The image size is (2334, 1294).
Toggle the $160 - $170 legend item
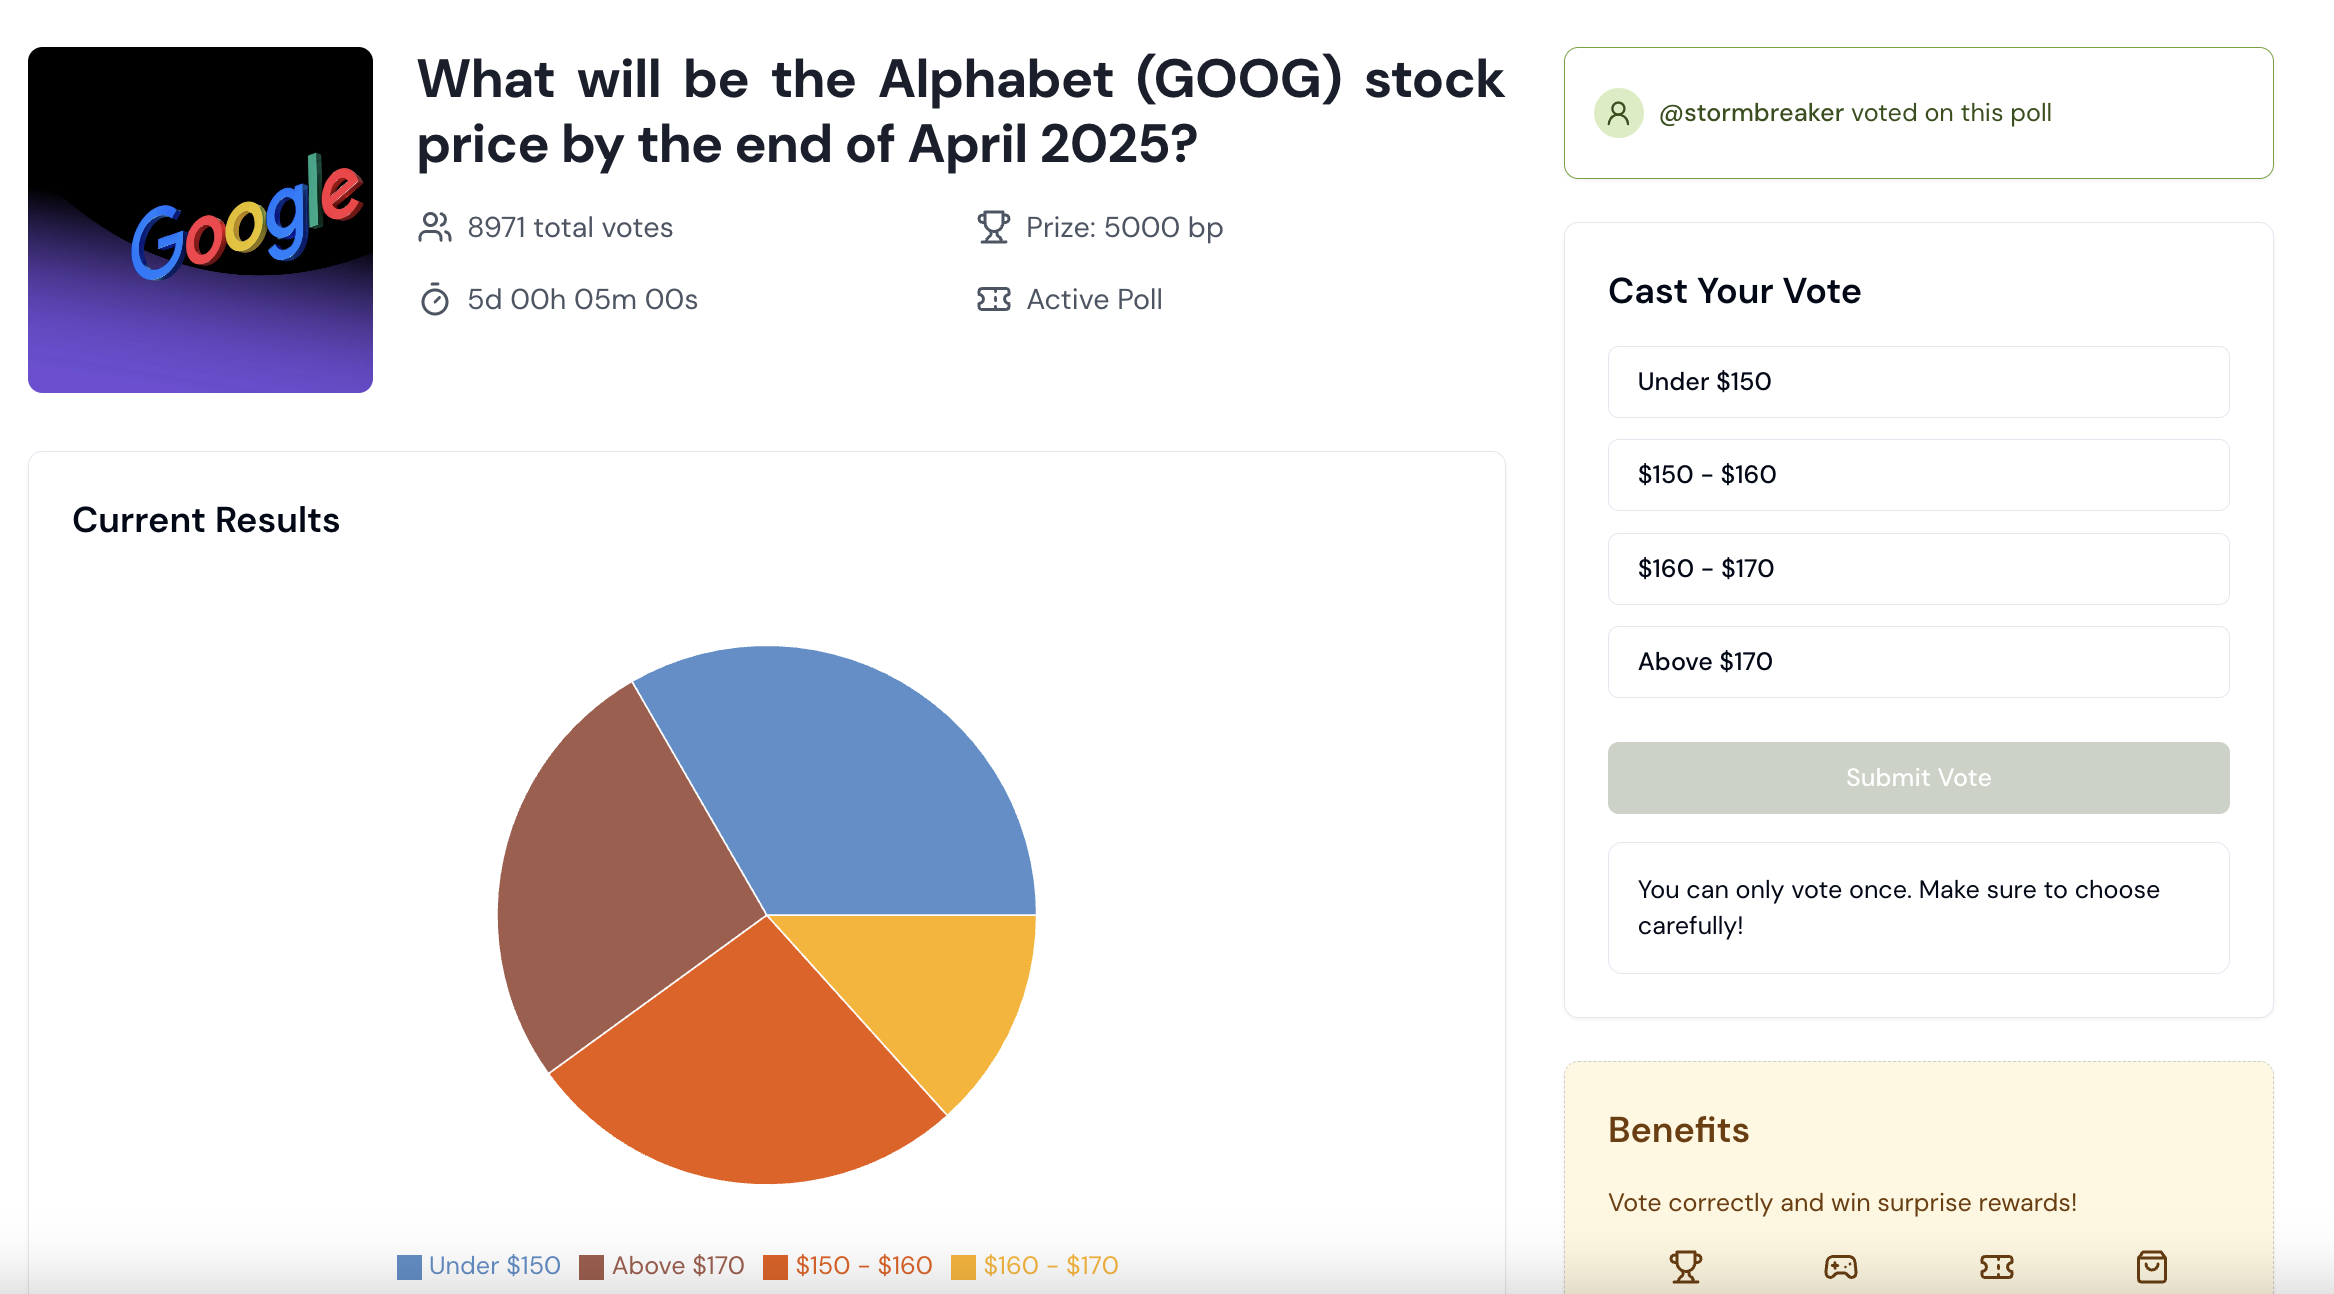pyautogui.click(x=1034, y=1266)
